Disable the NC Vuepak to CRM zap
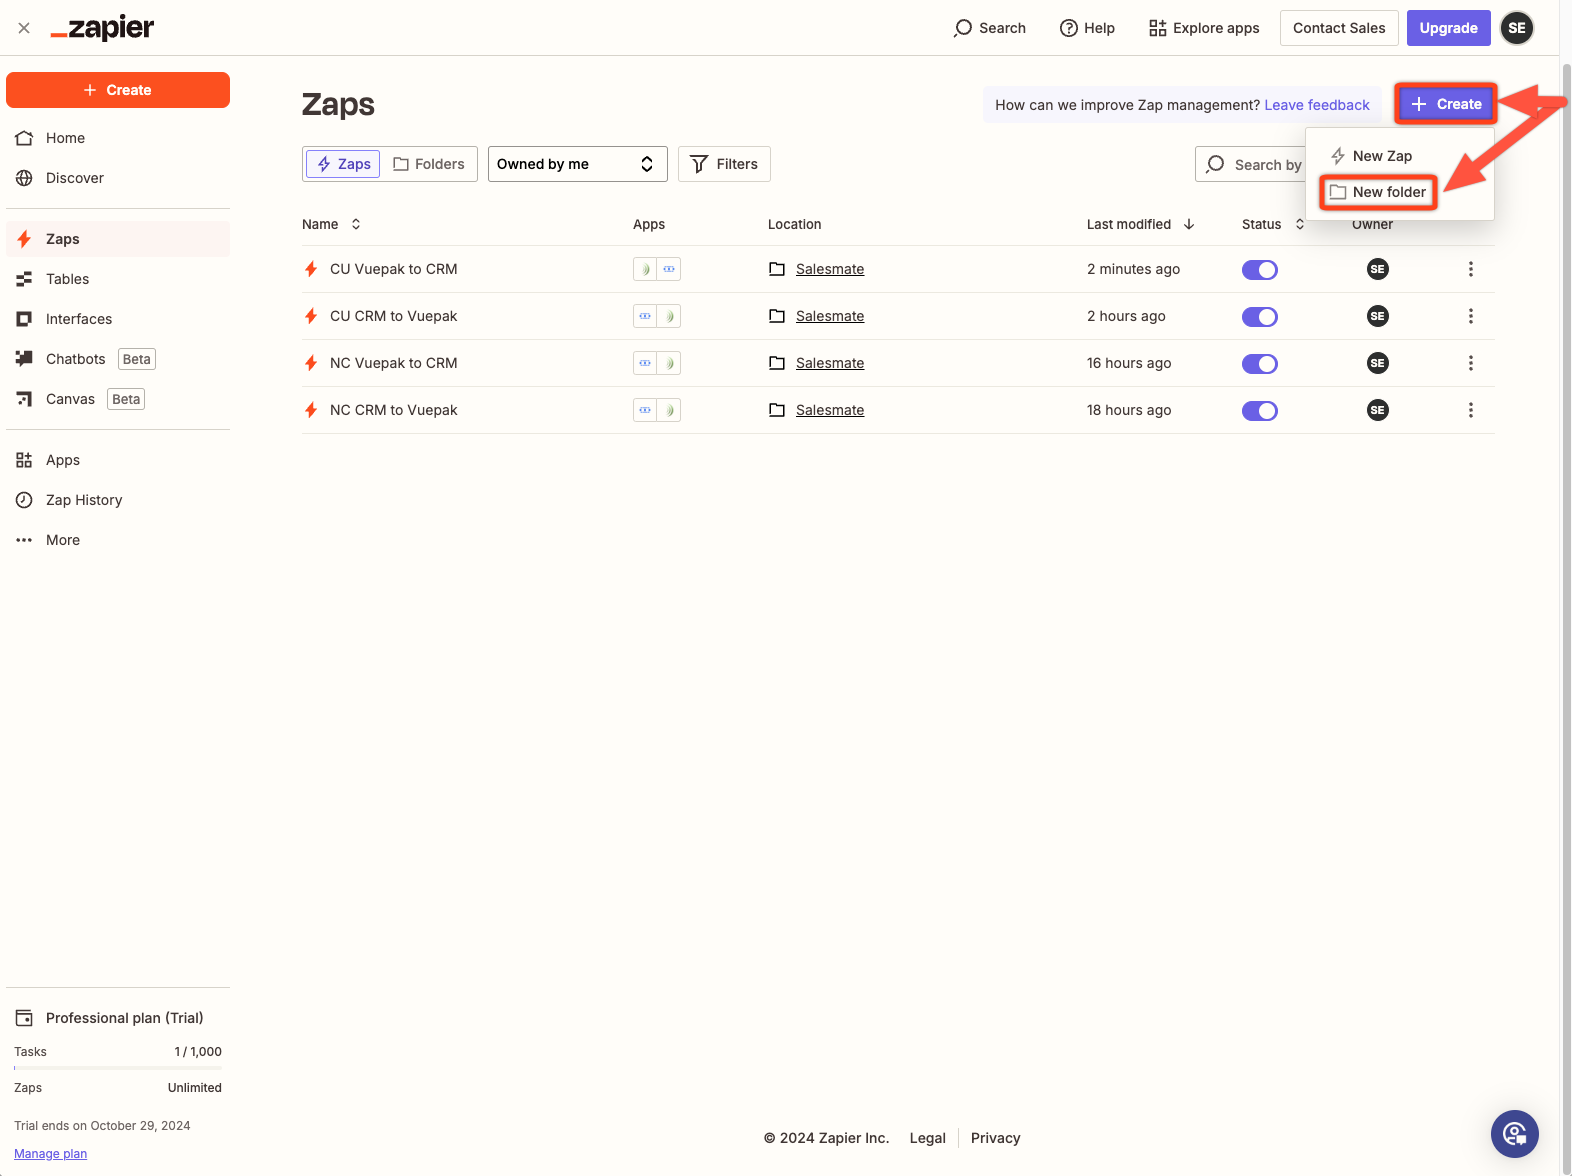The image size is (1572, 1176). point(1259,364)
